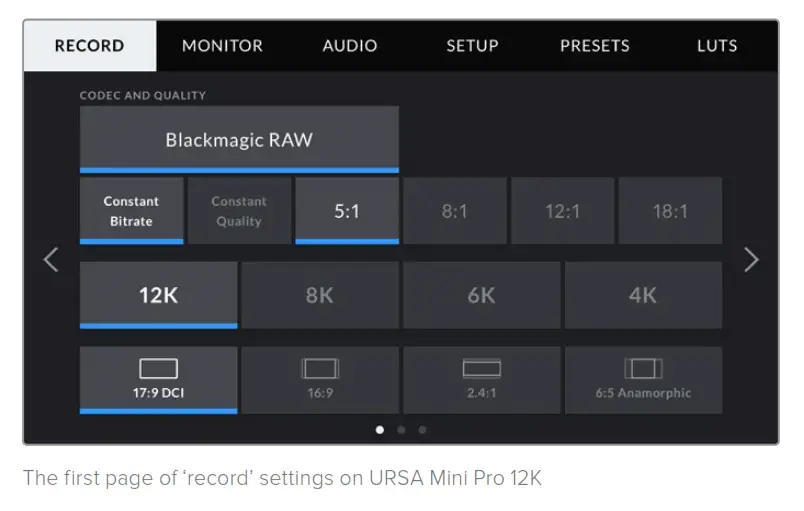This screenshot has width=804, height=511.
Task: Choose 4K recording resolution
Action: tap(643, 295)
